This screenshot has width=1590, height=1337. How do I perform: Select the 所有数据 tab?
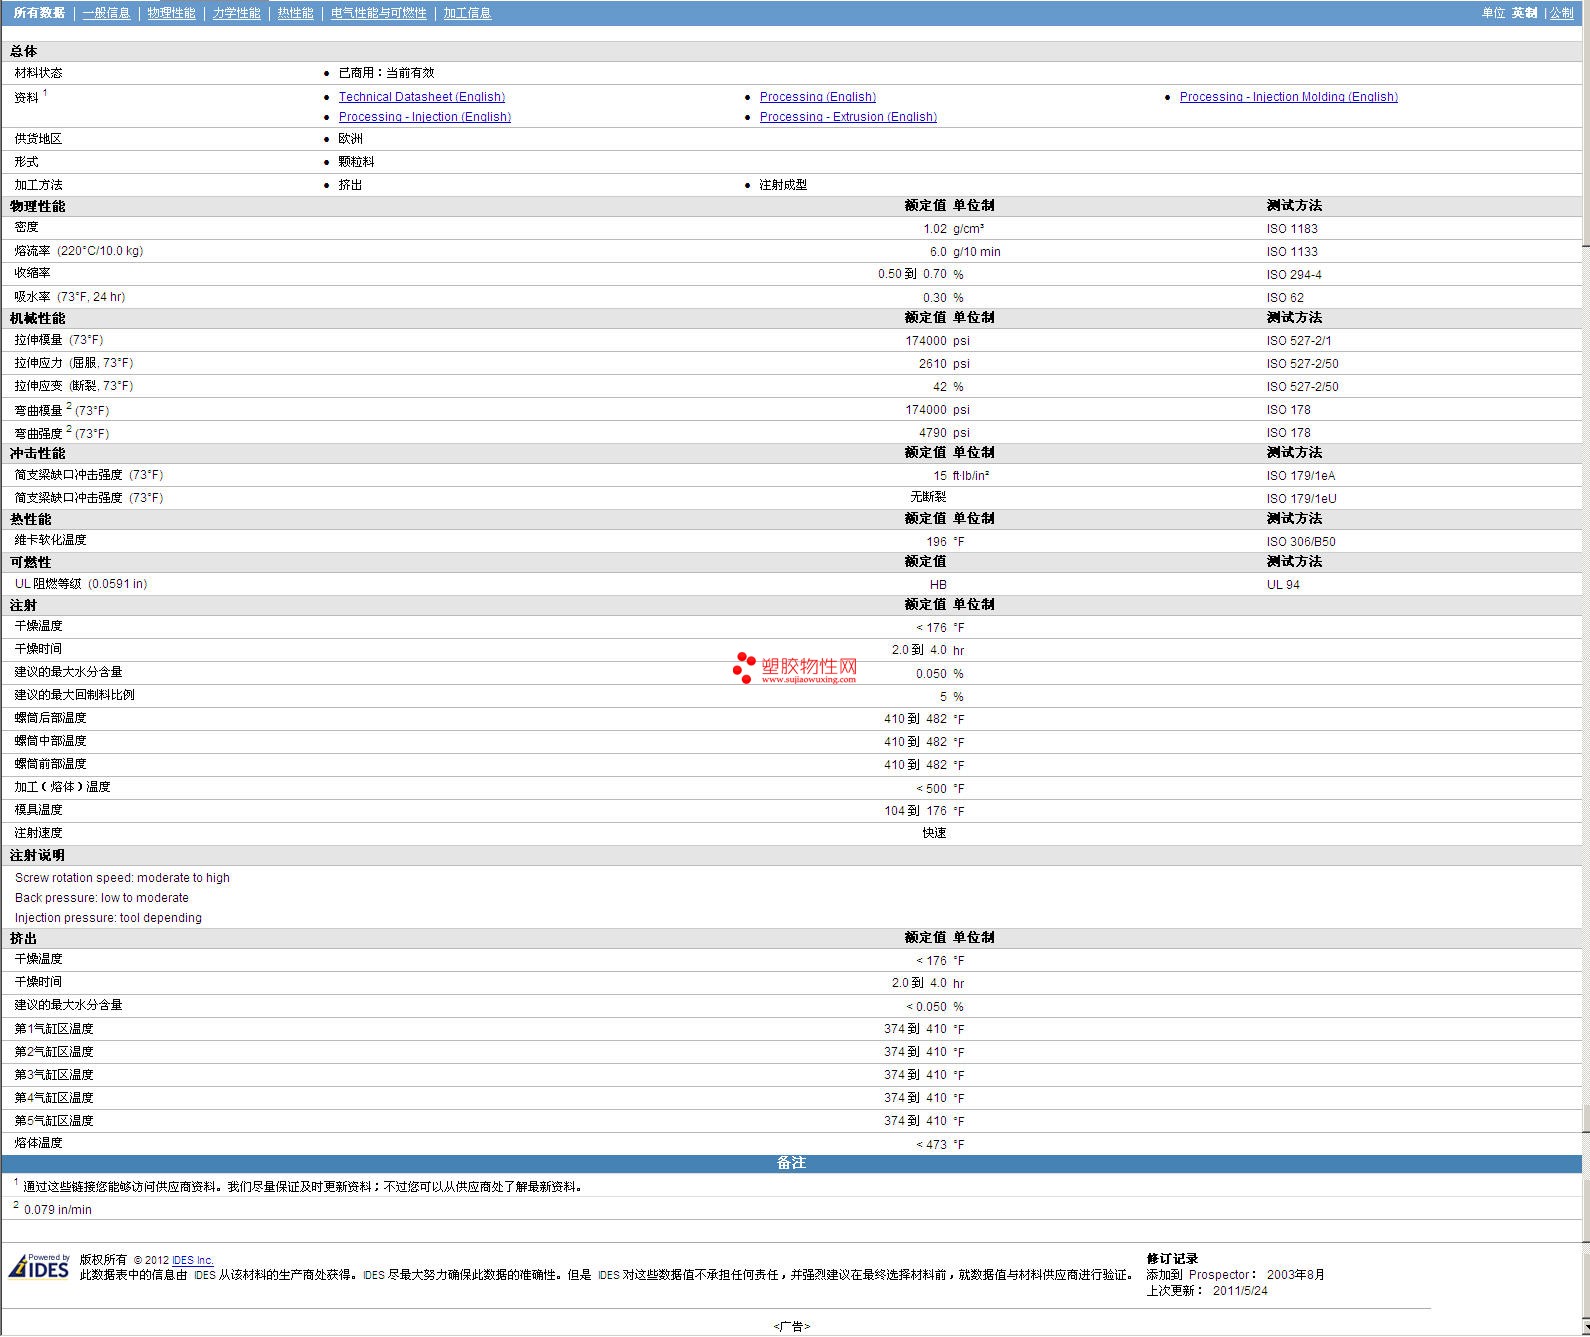click(x=39, y=13)
